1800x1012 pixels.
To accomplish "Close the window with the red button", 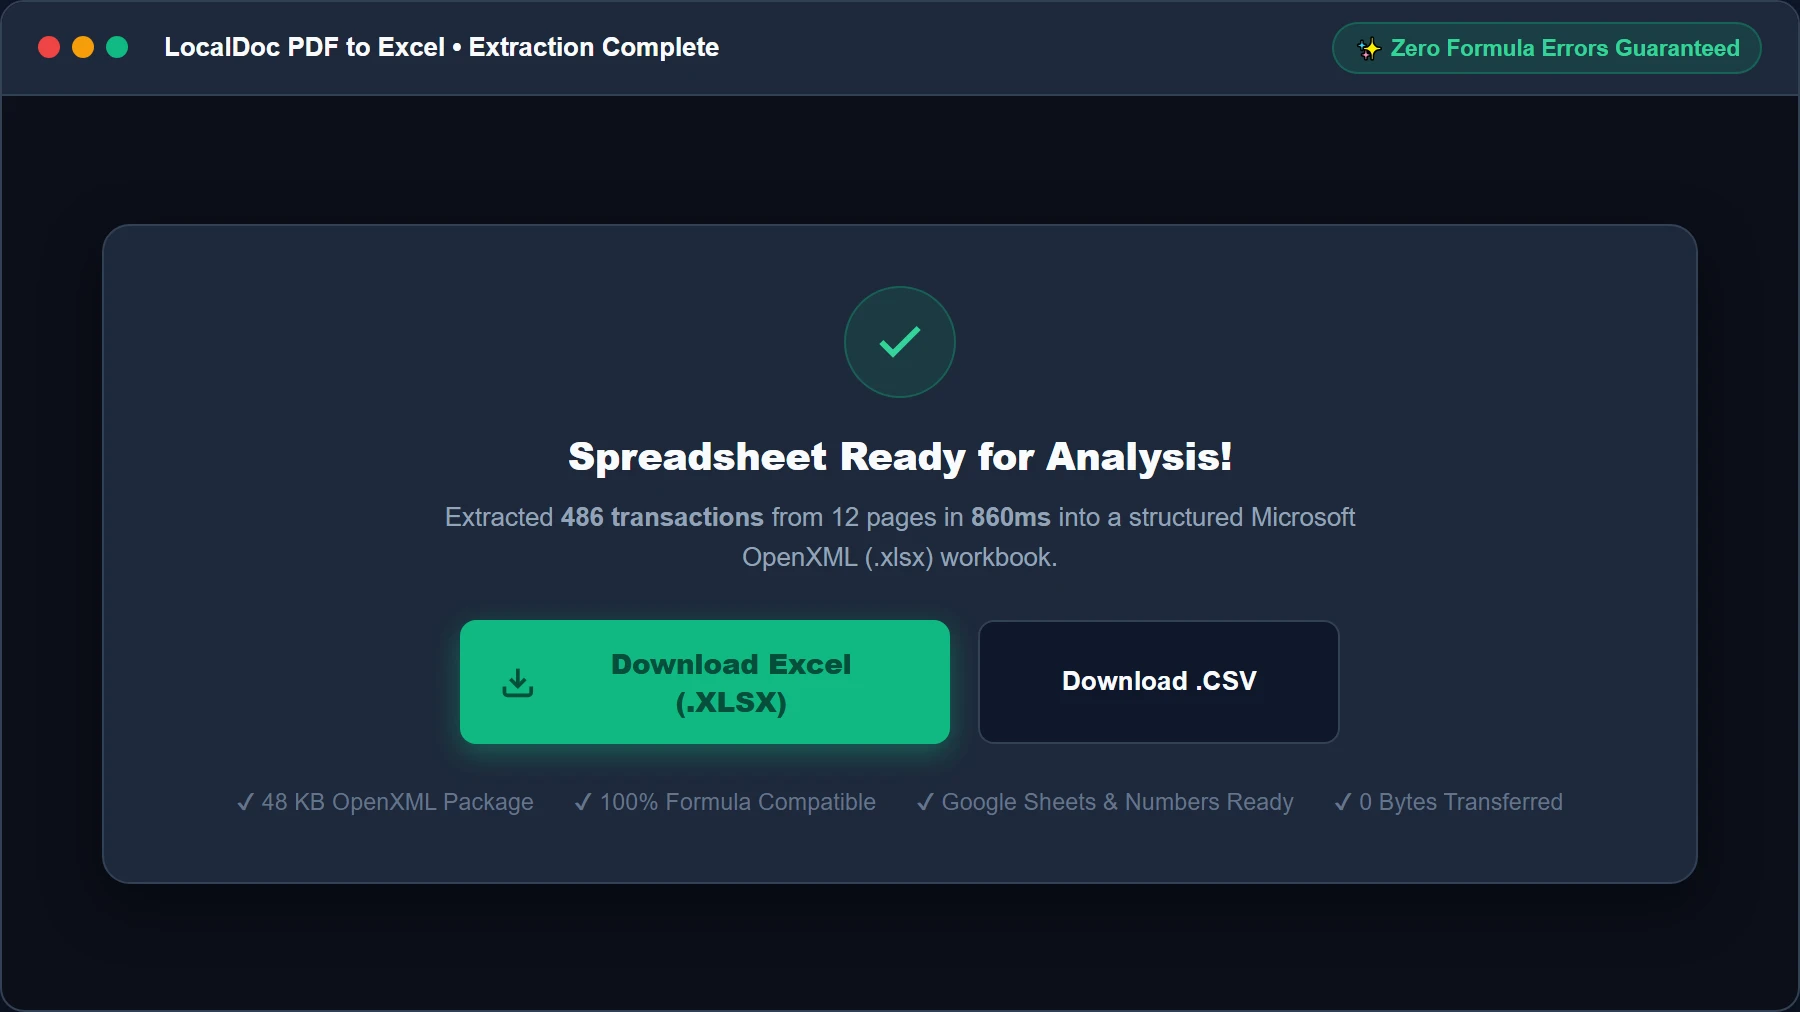I will point(49,47).
